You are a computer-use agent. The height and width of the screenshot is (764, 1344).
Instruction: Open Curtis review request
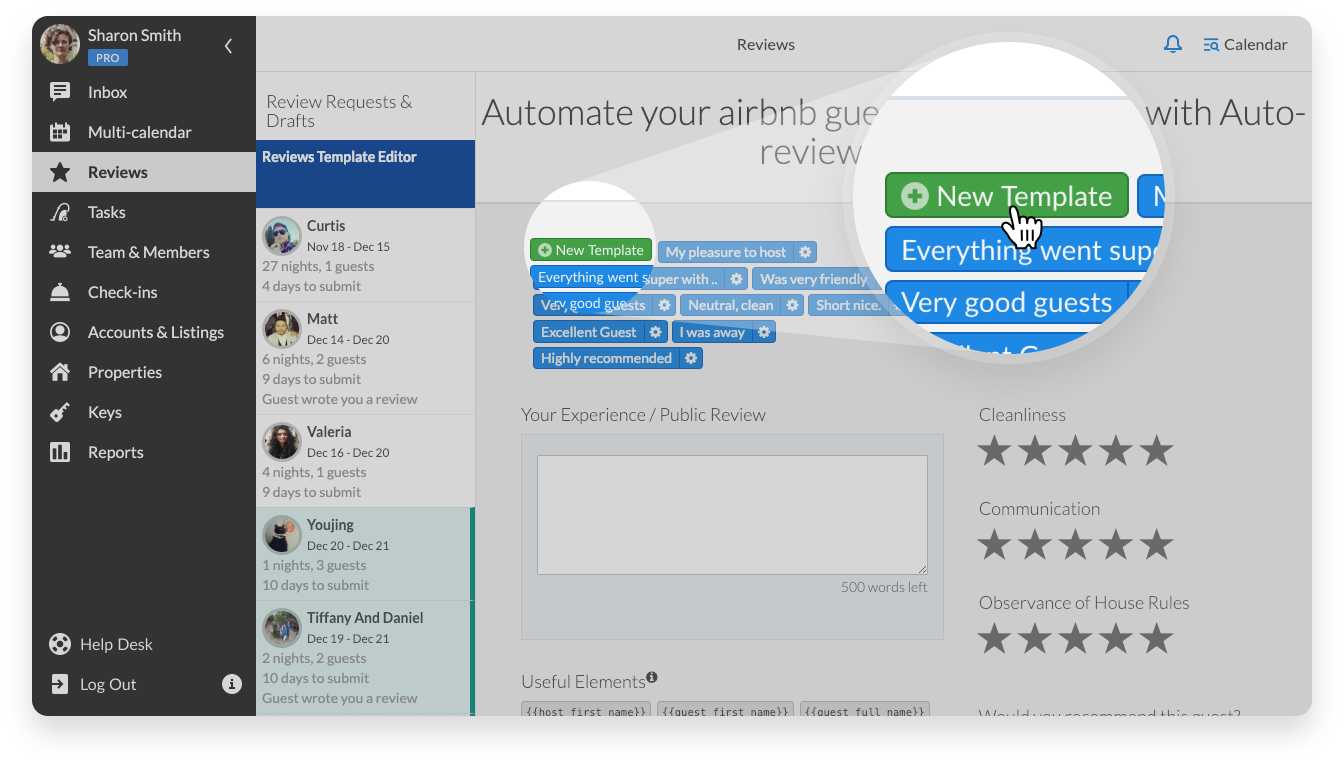[365, 255]
